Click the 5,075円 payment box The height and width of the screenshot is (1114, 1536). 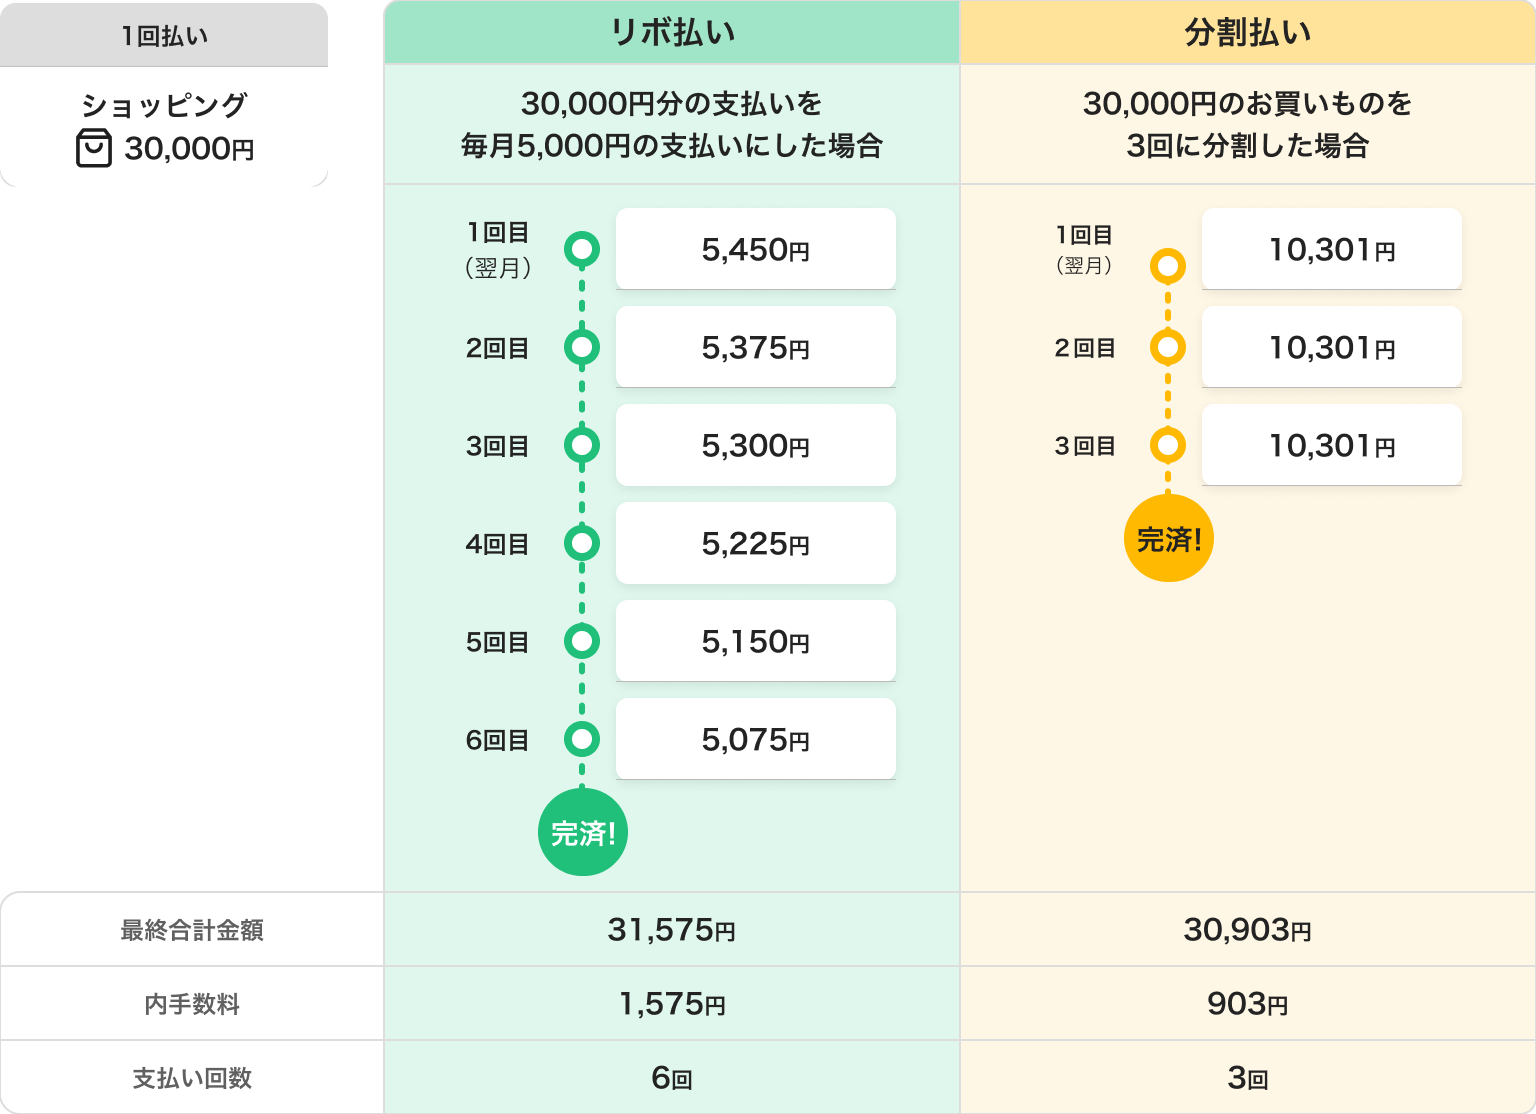(755, 739)
